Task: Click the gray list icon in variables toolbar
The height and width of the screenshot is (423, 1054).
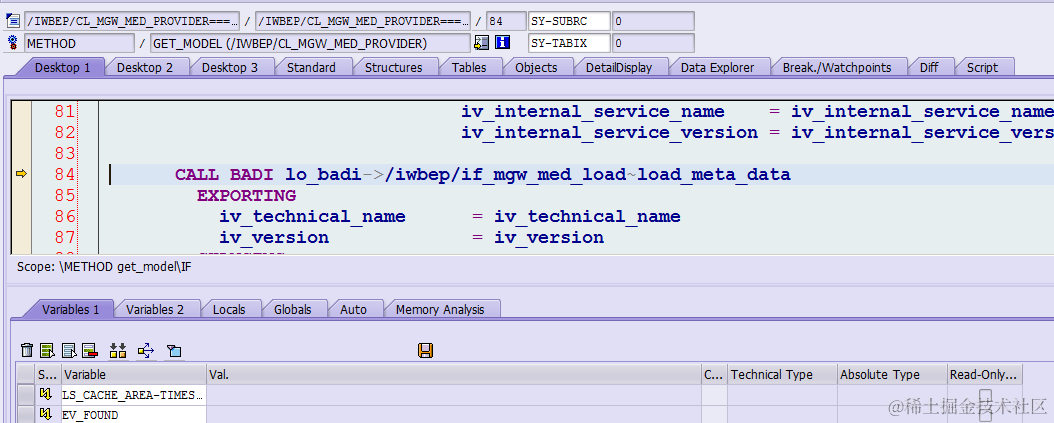Action: [69, 350]
